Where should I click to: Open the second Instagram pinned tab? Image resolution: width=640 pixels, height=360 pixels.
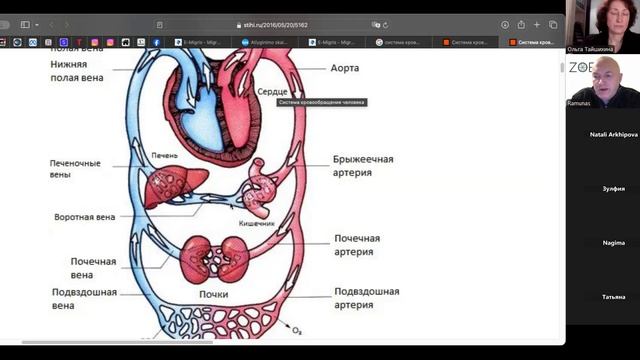[x=110, y=42]
